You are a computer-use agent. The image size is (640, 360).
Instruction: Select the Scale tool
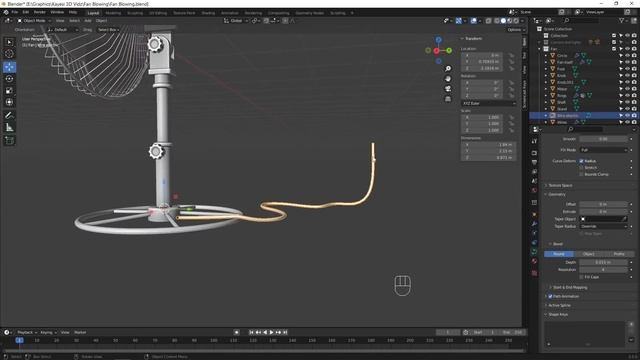[x=9, y=91]
